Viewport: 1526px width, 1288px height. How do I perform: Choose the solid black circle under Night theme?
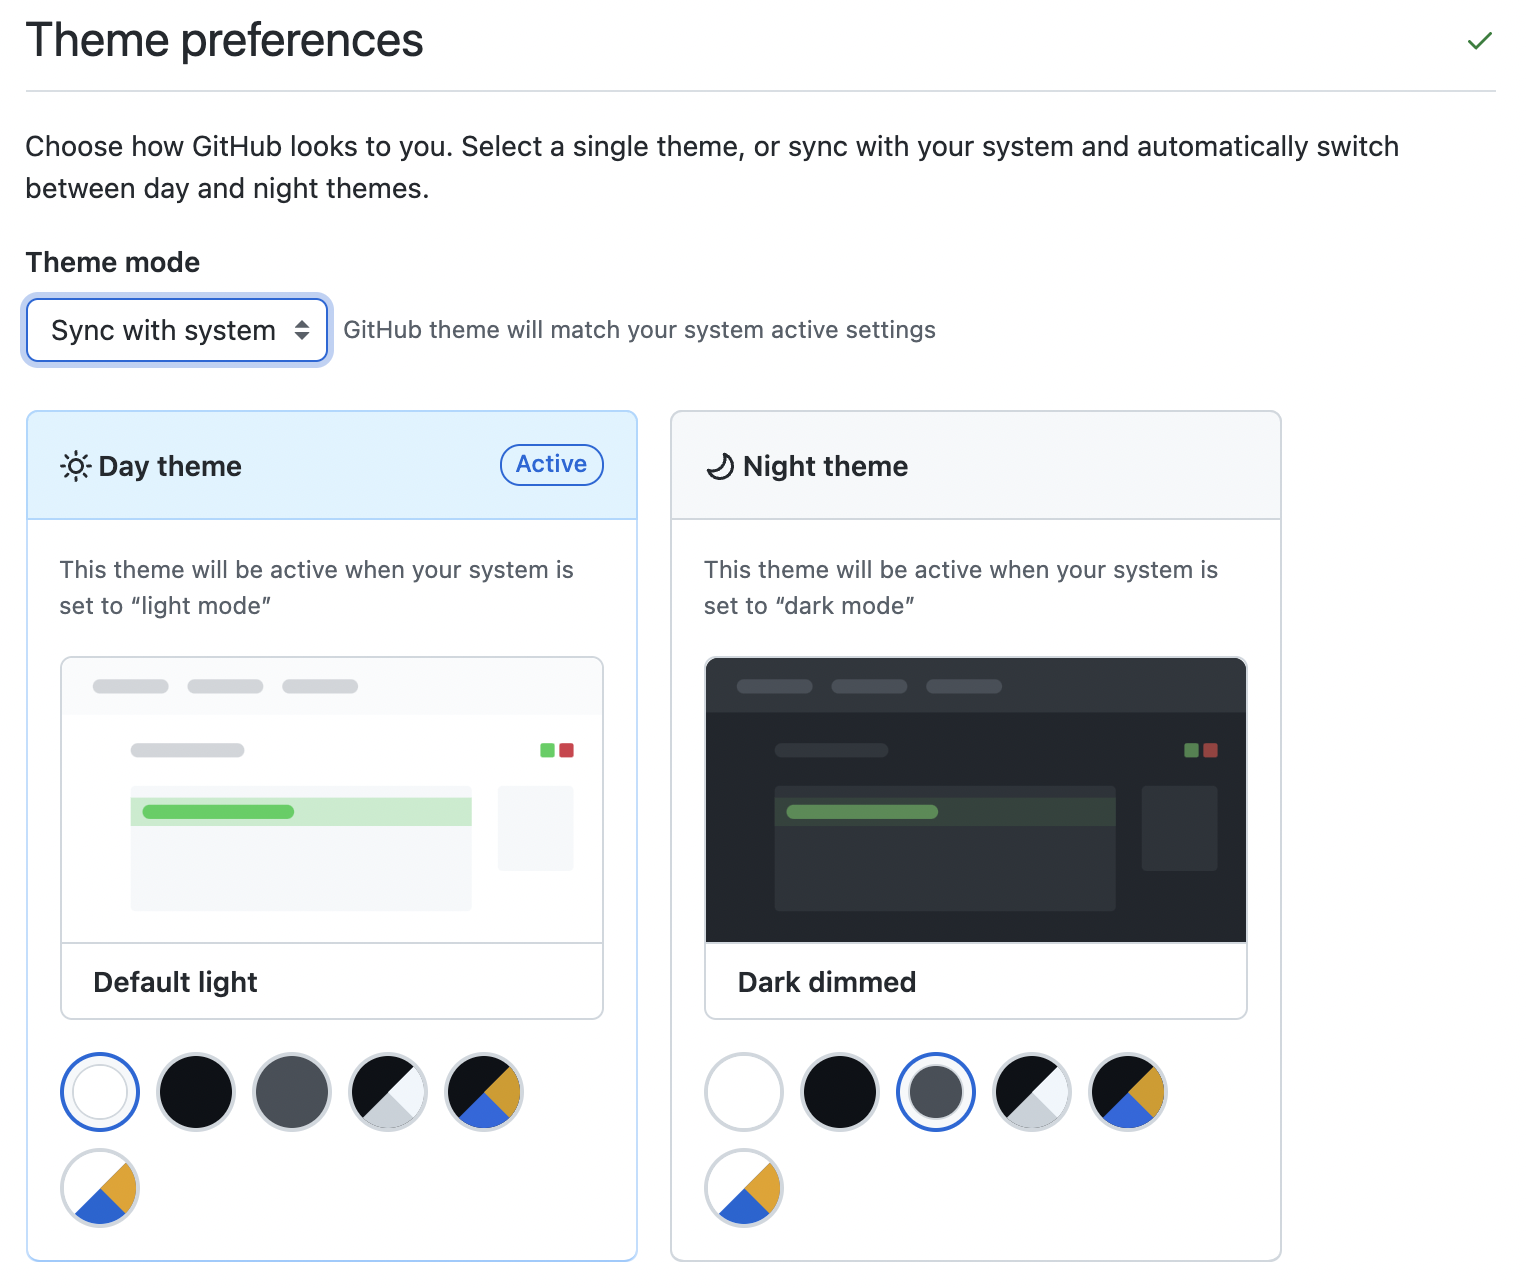tap(839, 1092)
